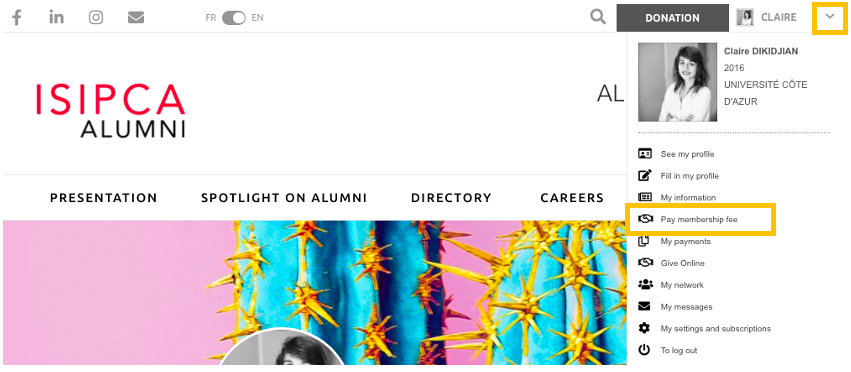Open the See my profile link
This screenshot has height=372, width=851.
[687, 154]
